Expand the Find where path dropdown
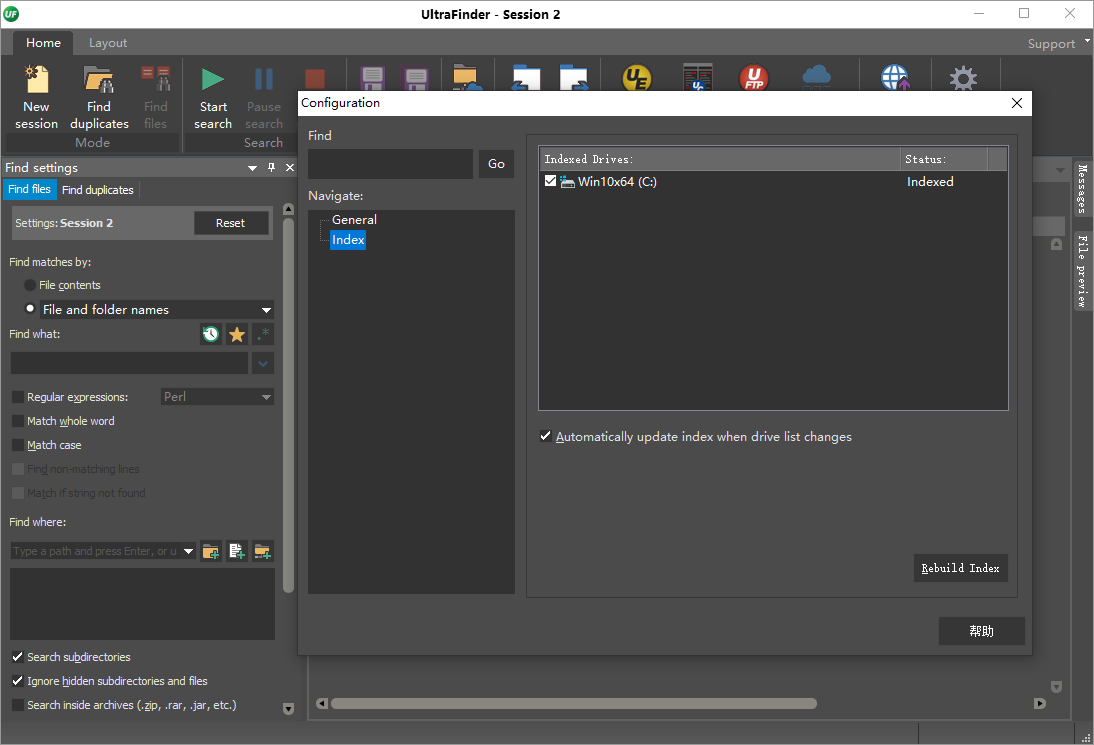 (x=188, y=551)
